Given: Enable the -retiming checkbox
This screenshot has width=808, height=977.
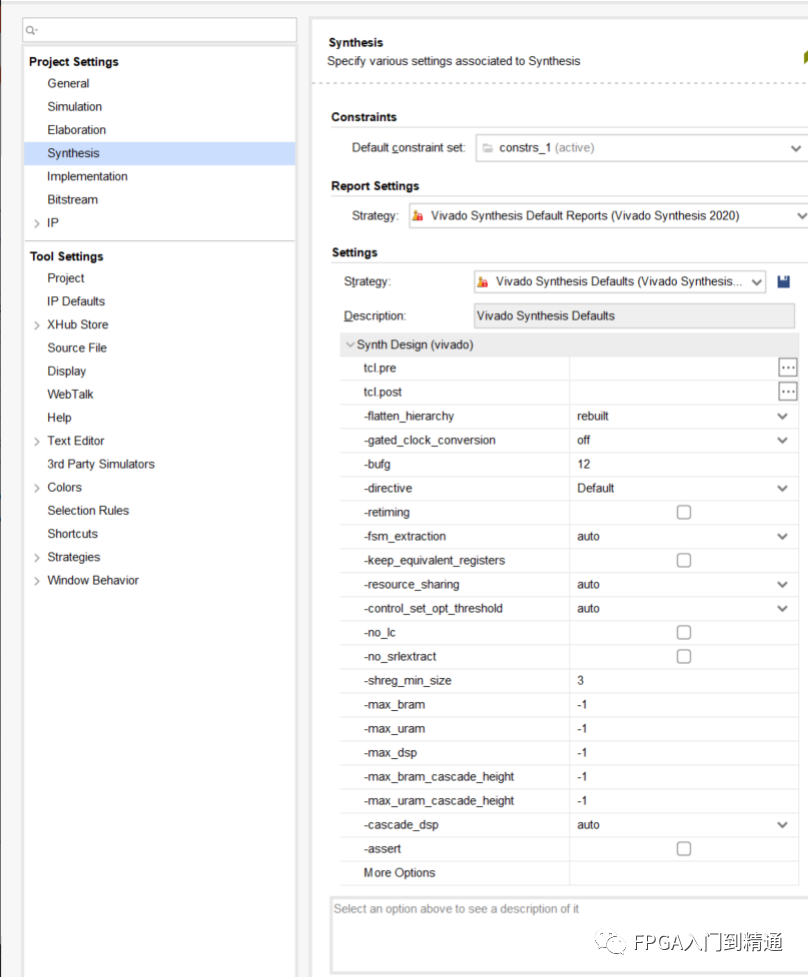Looking at the screenshot, I should pyautogui.click(x=683, y=512).
